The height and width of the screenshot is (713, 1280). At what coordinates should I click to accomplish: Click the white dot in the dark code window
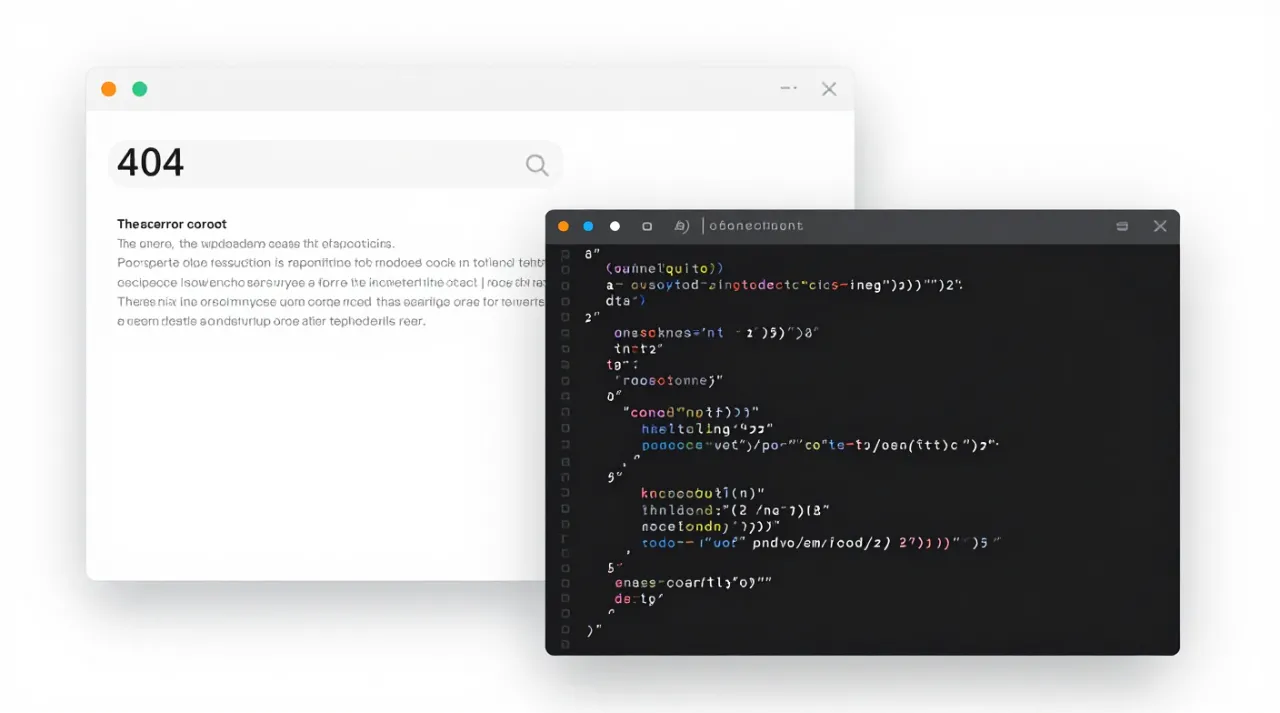click(x=615, y=226)
